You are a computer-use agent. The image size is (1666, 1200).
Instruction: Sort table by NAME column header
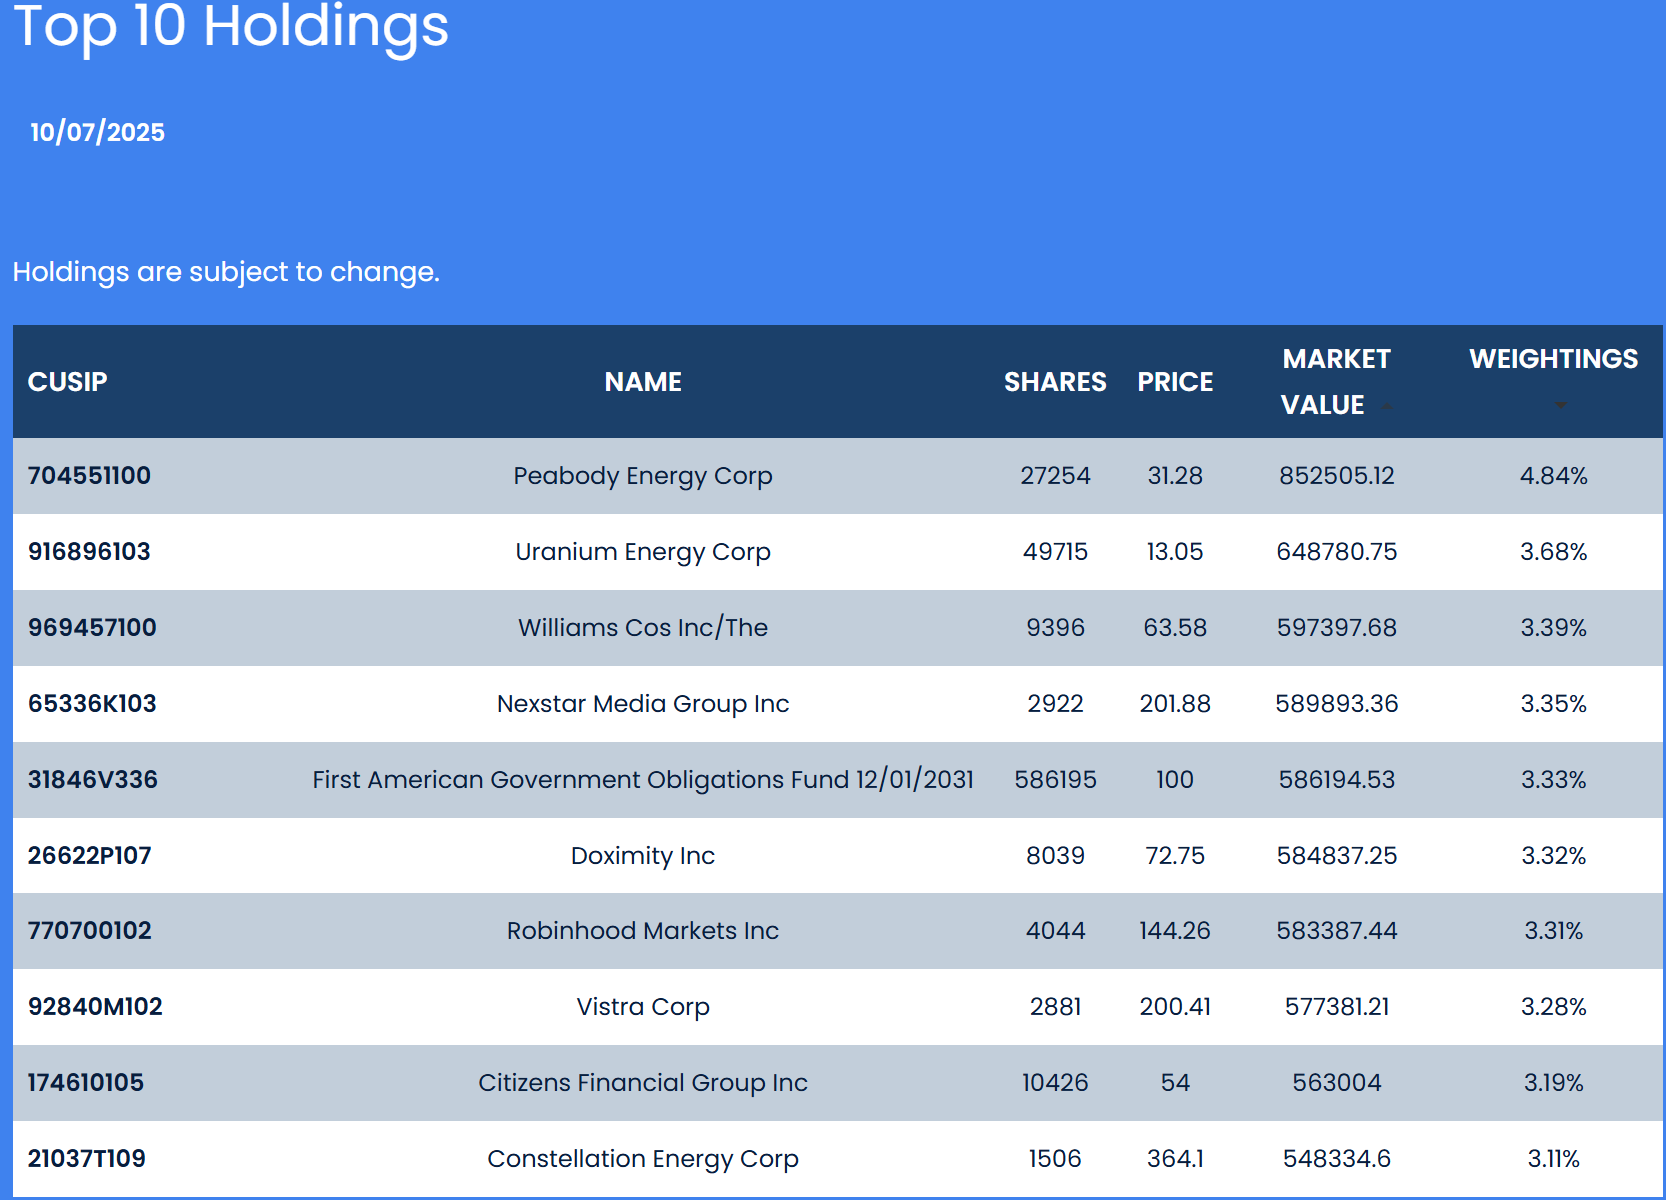click(643, 382)
